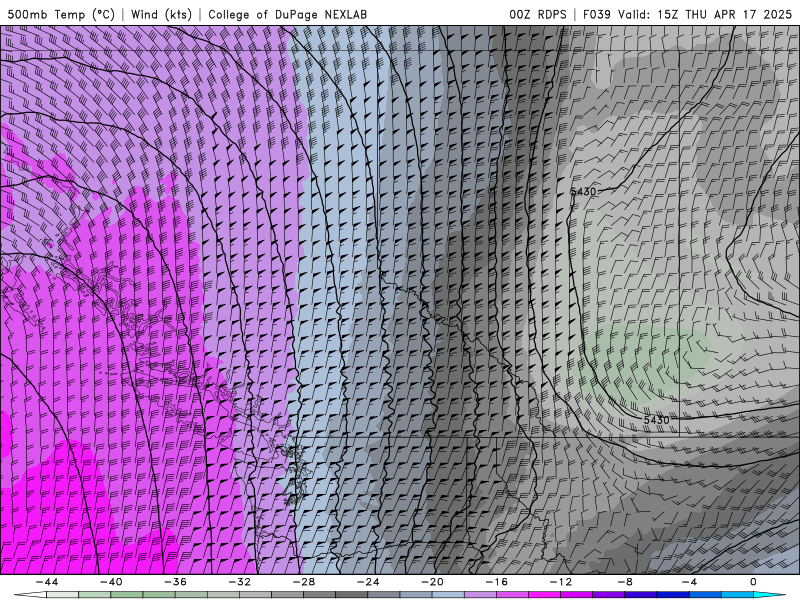
Task: Select the "F039" forecast hour text
Action: (x=596, y=14)
